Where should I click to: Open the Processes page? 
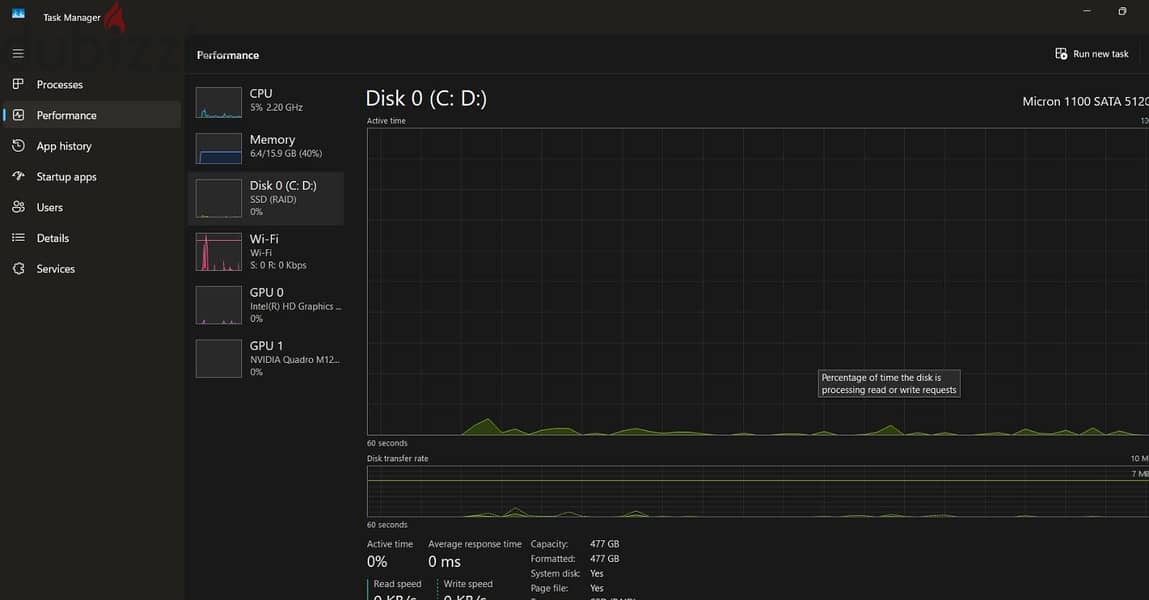92,84
